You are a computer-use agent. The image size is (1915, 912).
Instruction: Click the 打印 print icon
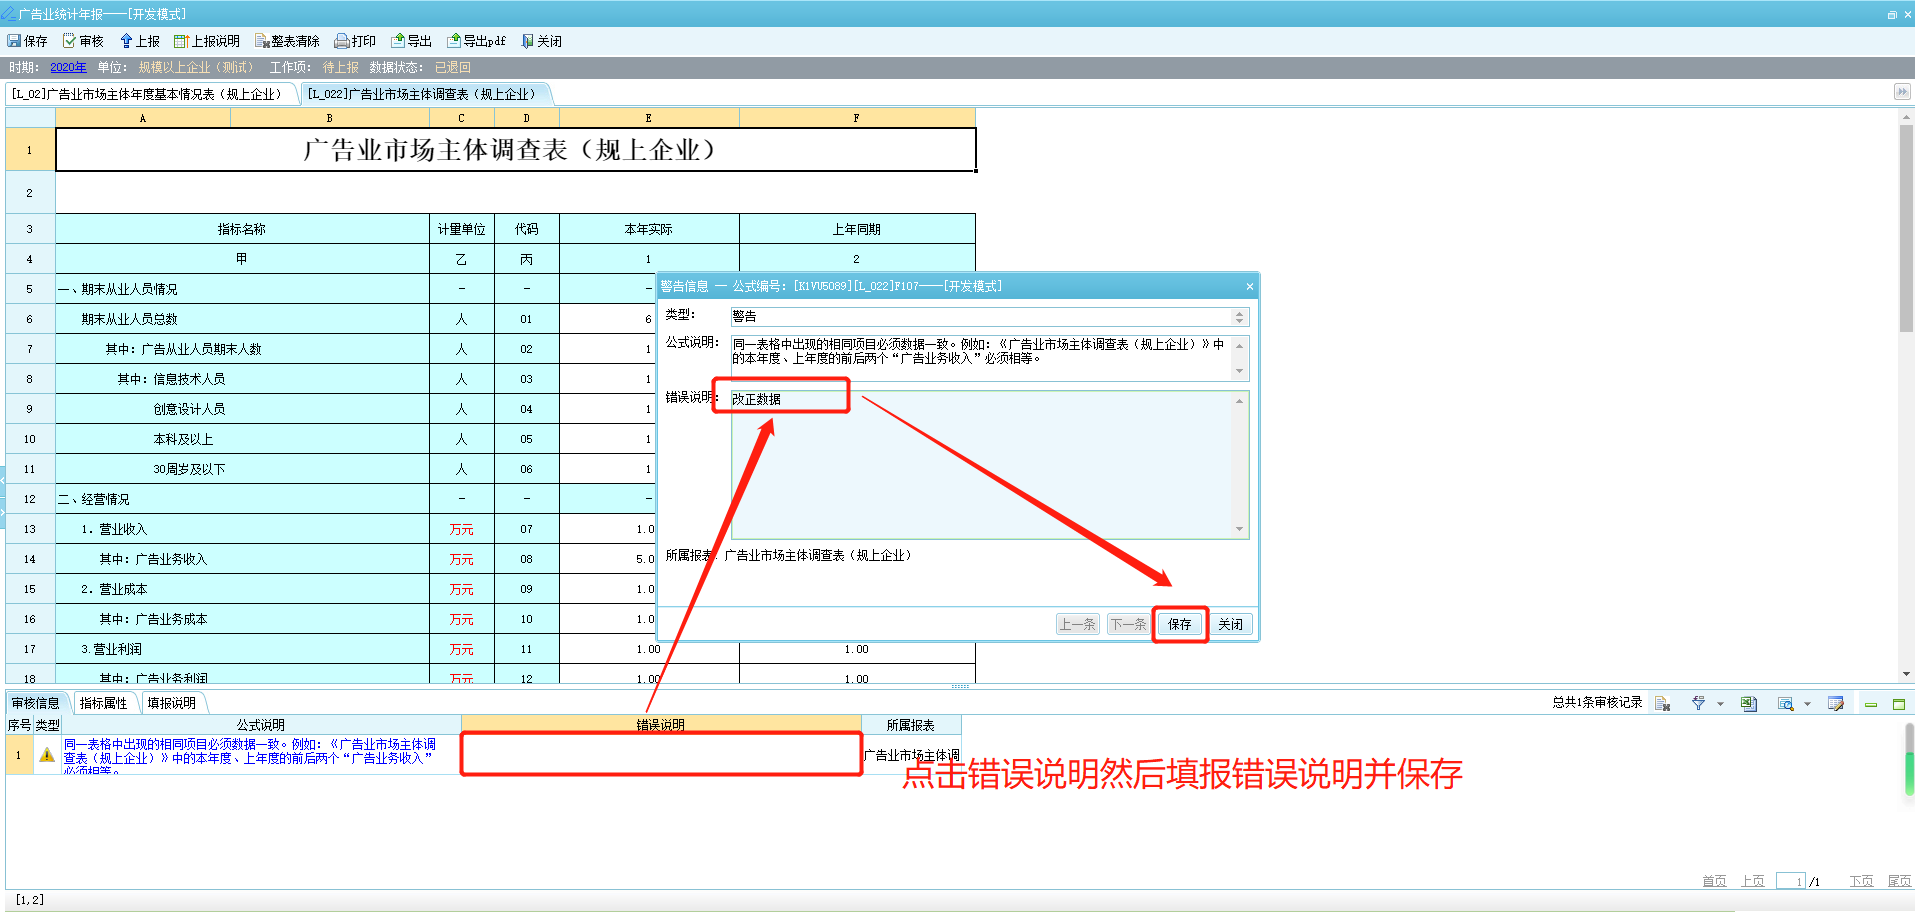click(x=355, y=41)
